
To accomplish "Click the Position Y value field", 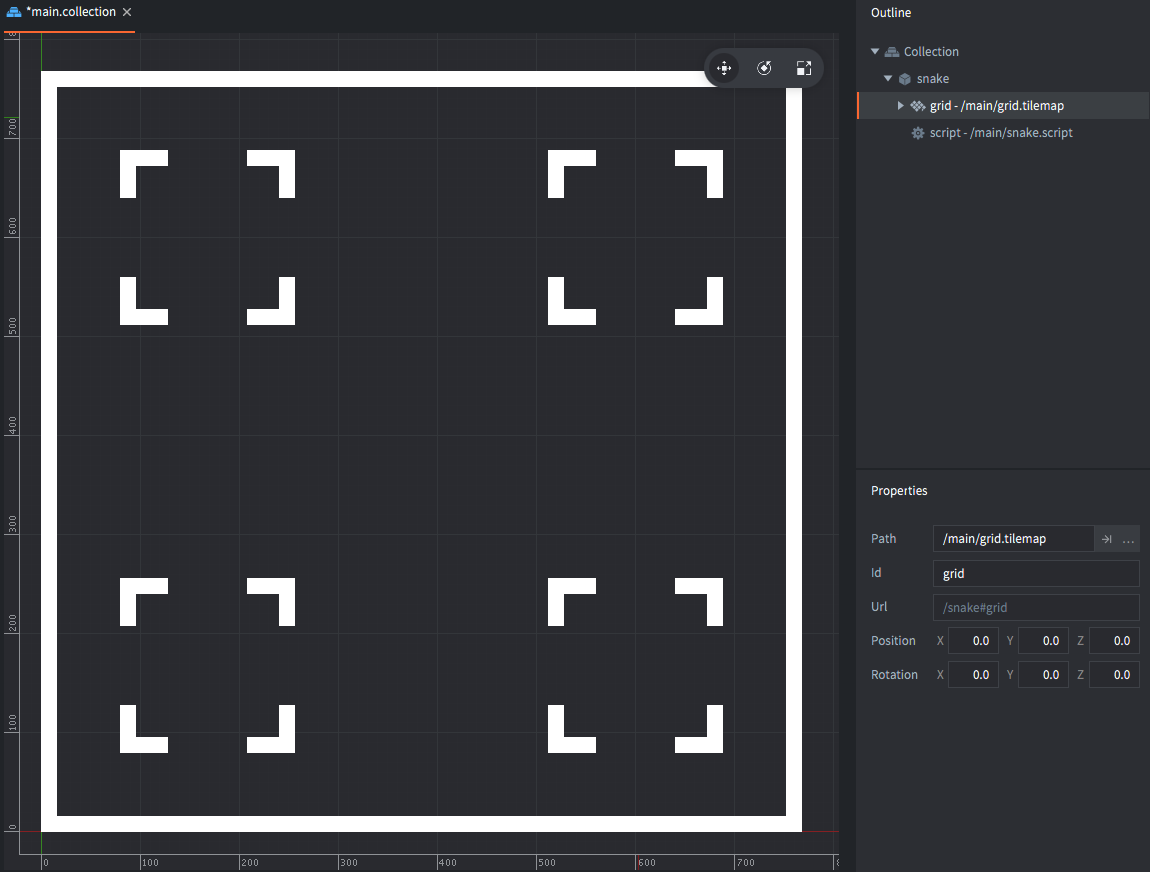I will click(1043, 641).
